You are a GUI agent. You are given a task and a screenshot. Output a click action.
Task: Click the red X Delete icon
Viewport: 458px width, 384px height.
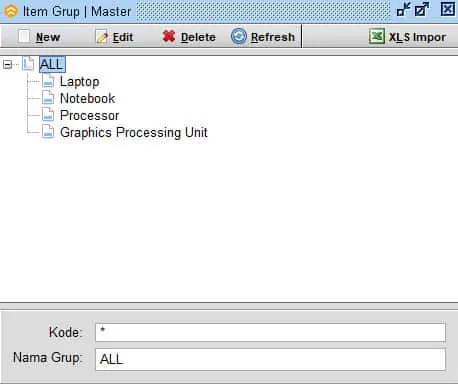[169, 36]
